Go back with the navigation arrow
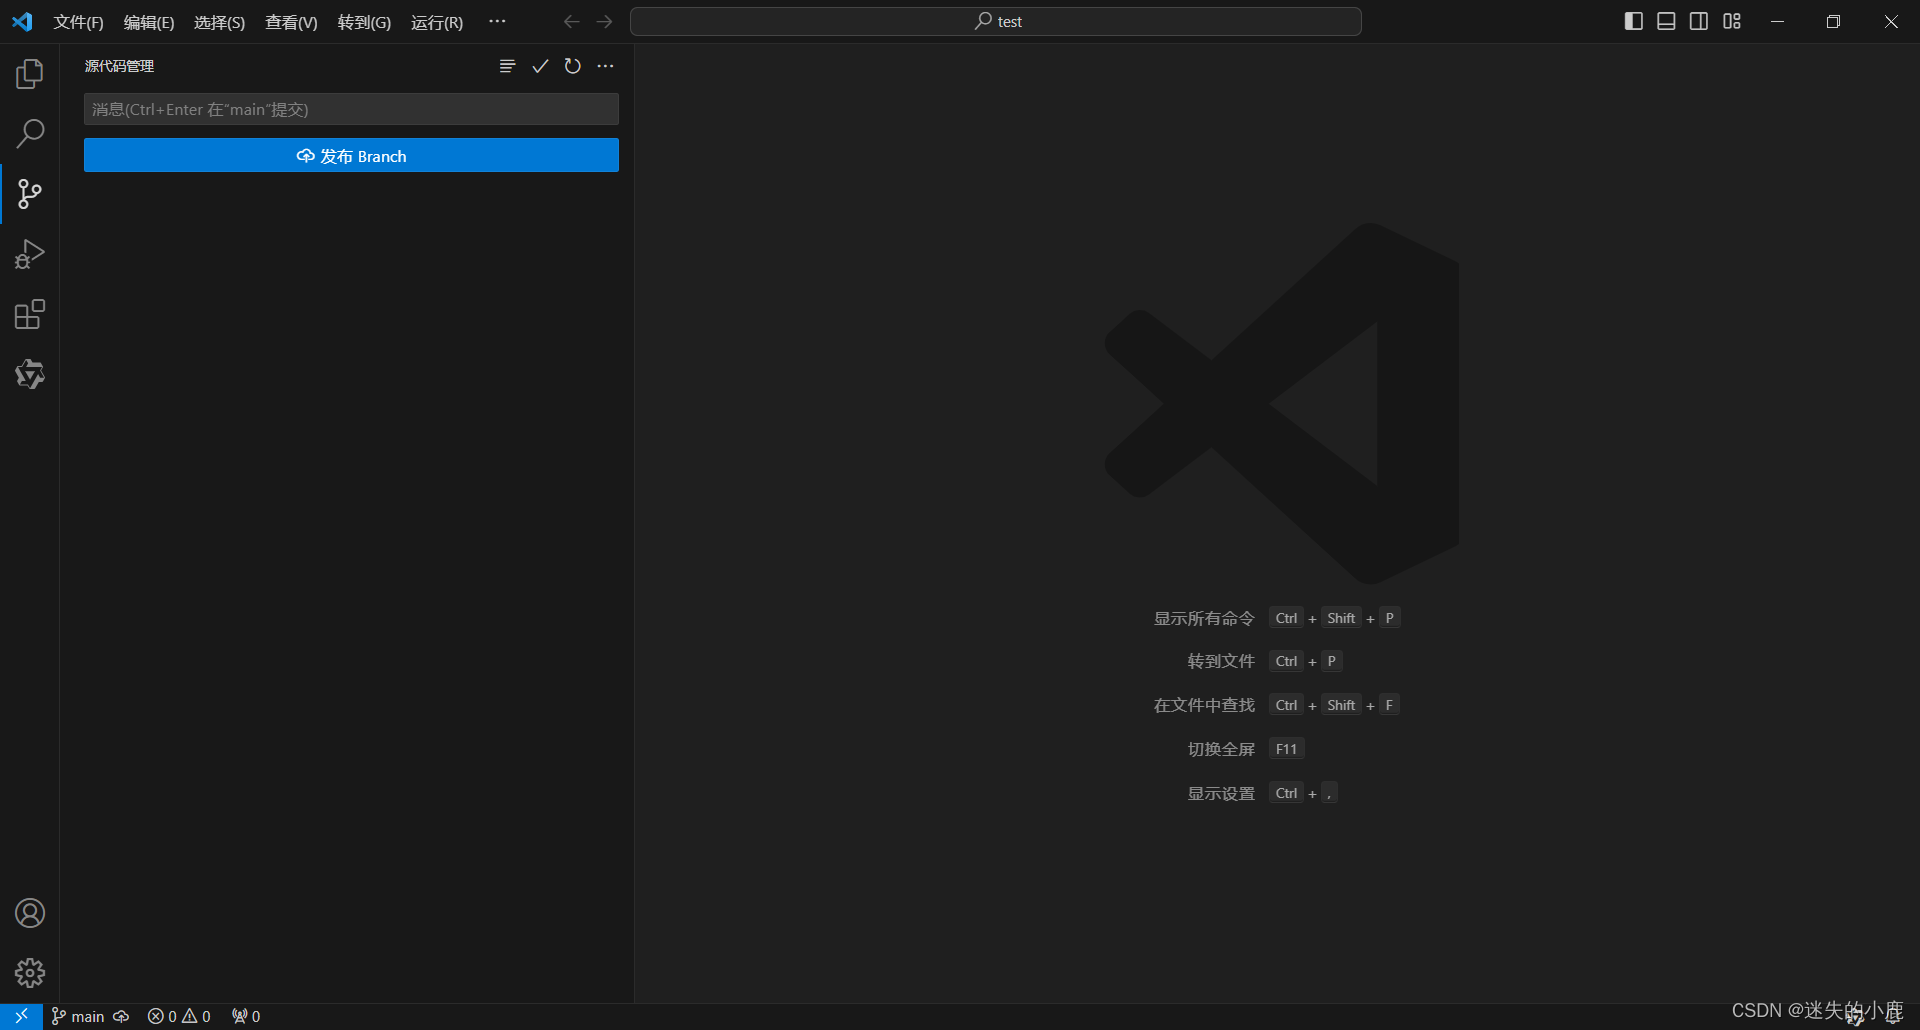The width and height of the screenshot is (1920, 1030). (571, 22)
